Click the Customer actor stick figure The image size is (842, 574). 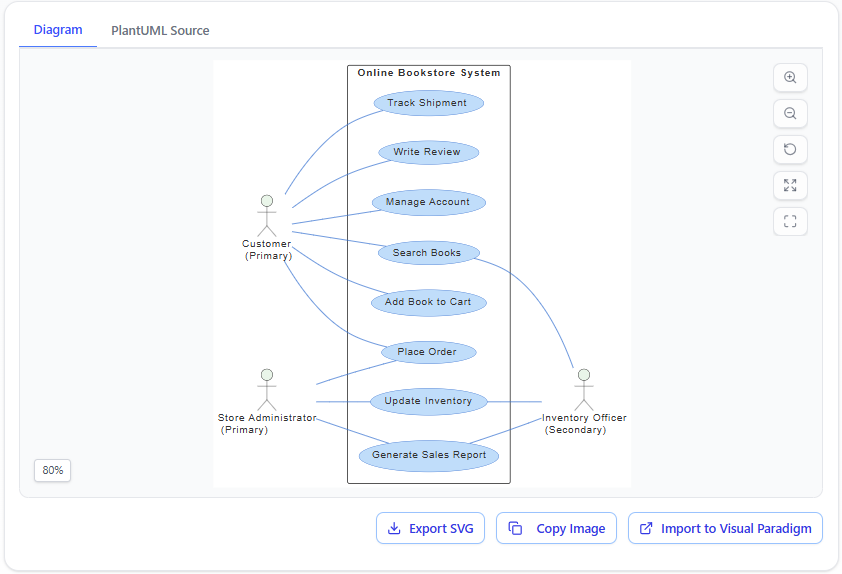[266, 215]
